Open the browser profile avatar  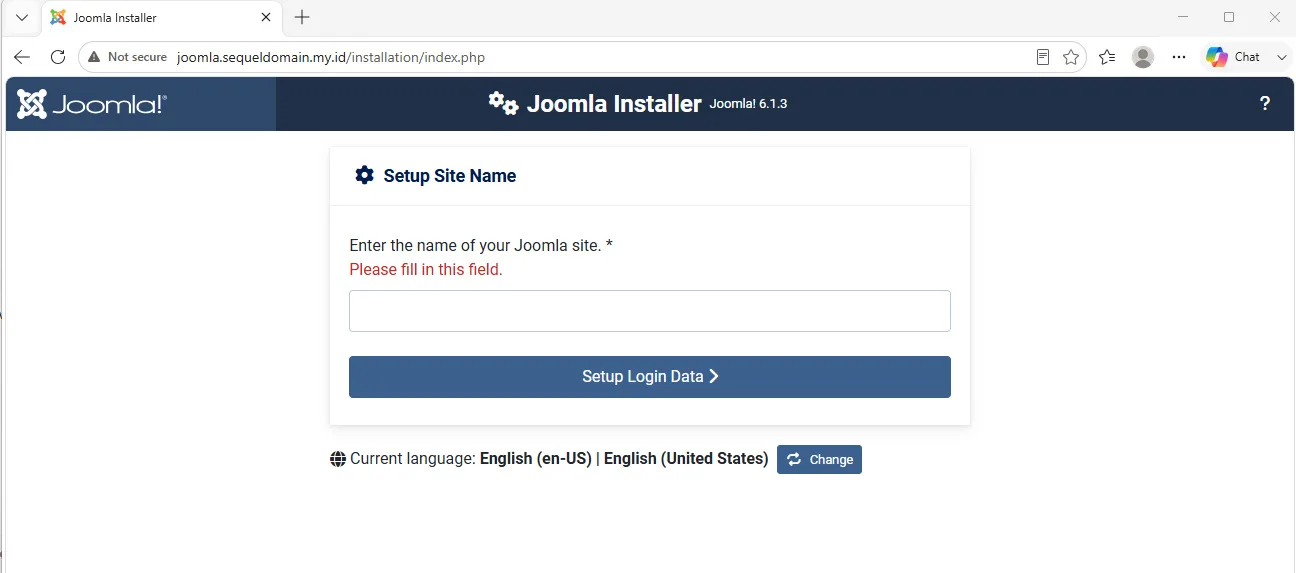1143,57
